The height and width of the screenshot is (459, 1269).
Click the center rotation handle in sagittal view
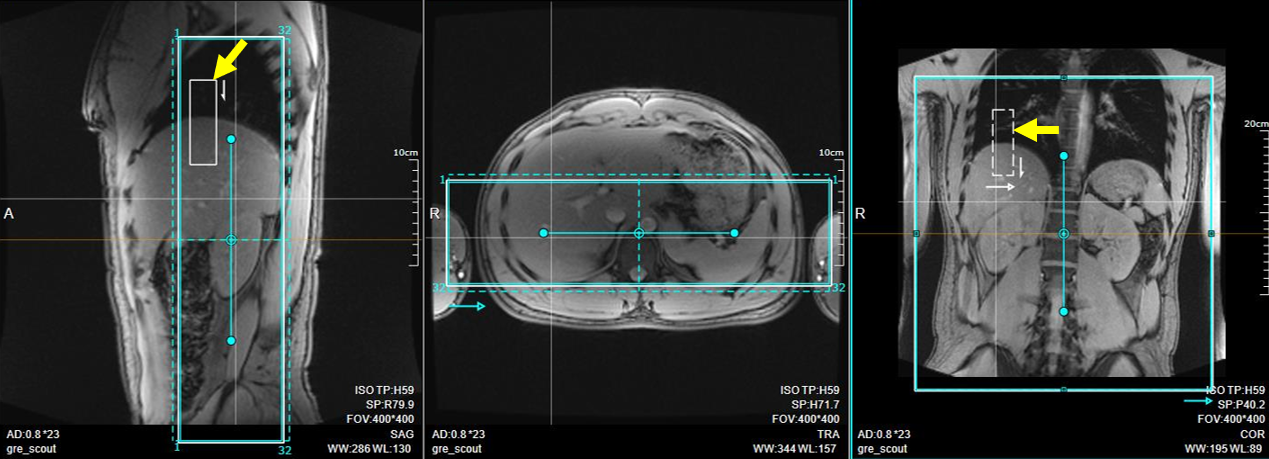[x=231, y=240]
